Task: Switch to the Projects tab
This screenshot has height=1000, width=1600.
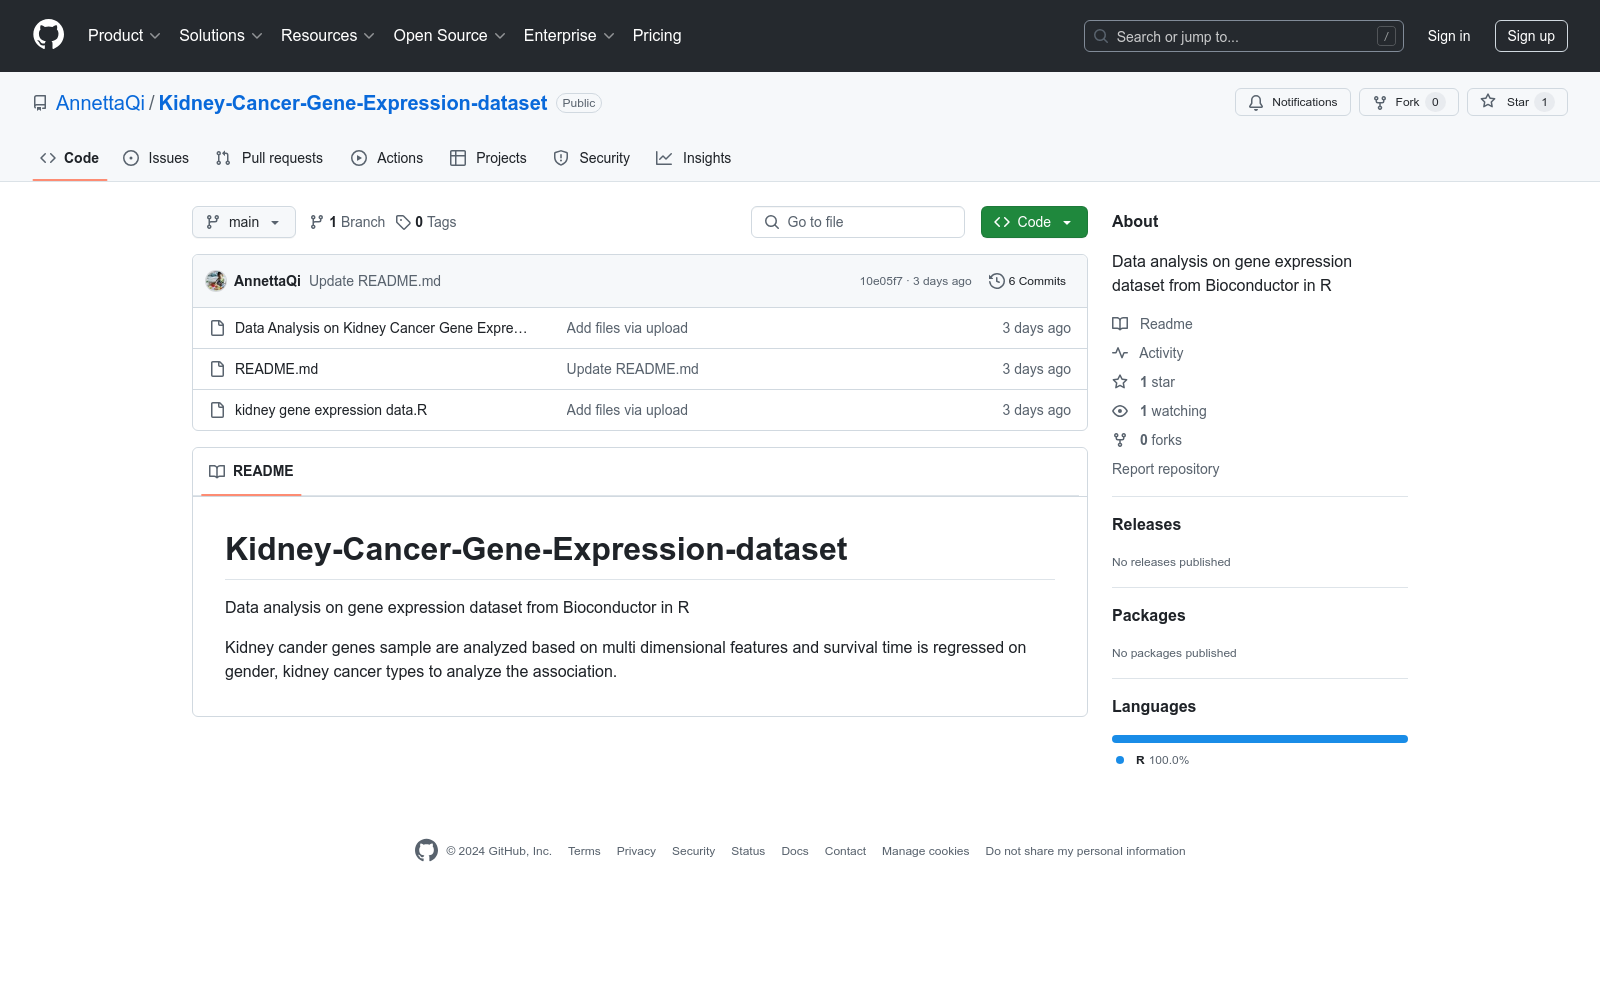Action: 488,158
